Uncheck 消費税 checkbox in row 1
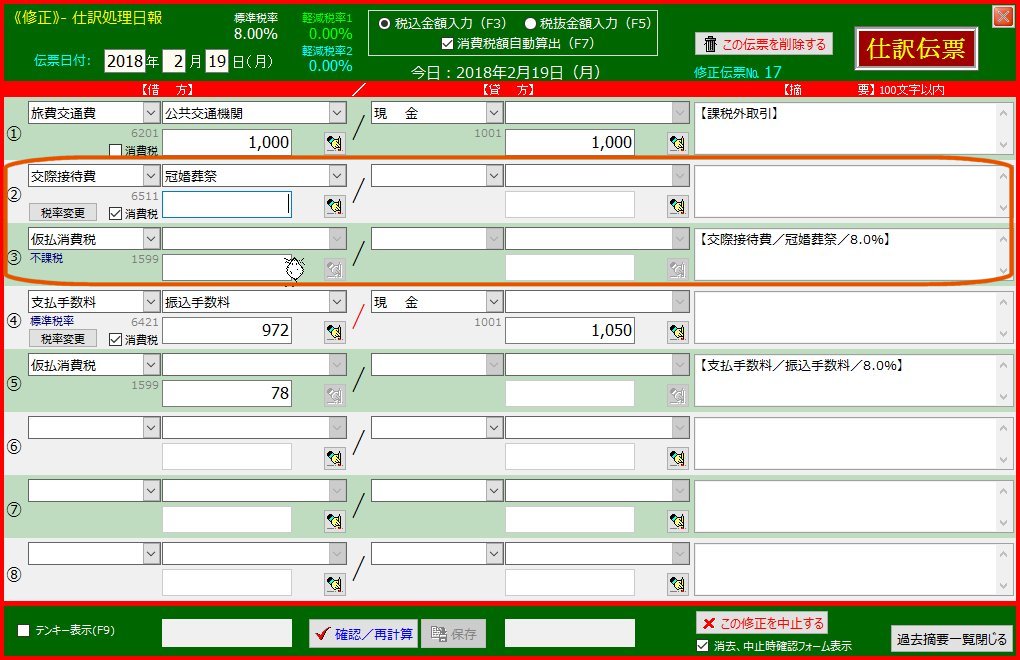Image resolution: width=1020 pixels, height=660 pixels. 115,150
